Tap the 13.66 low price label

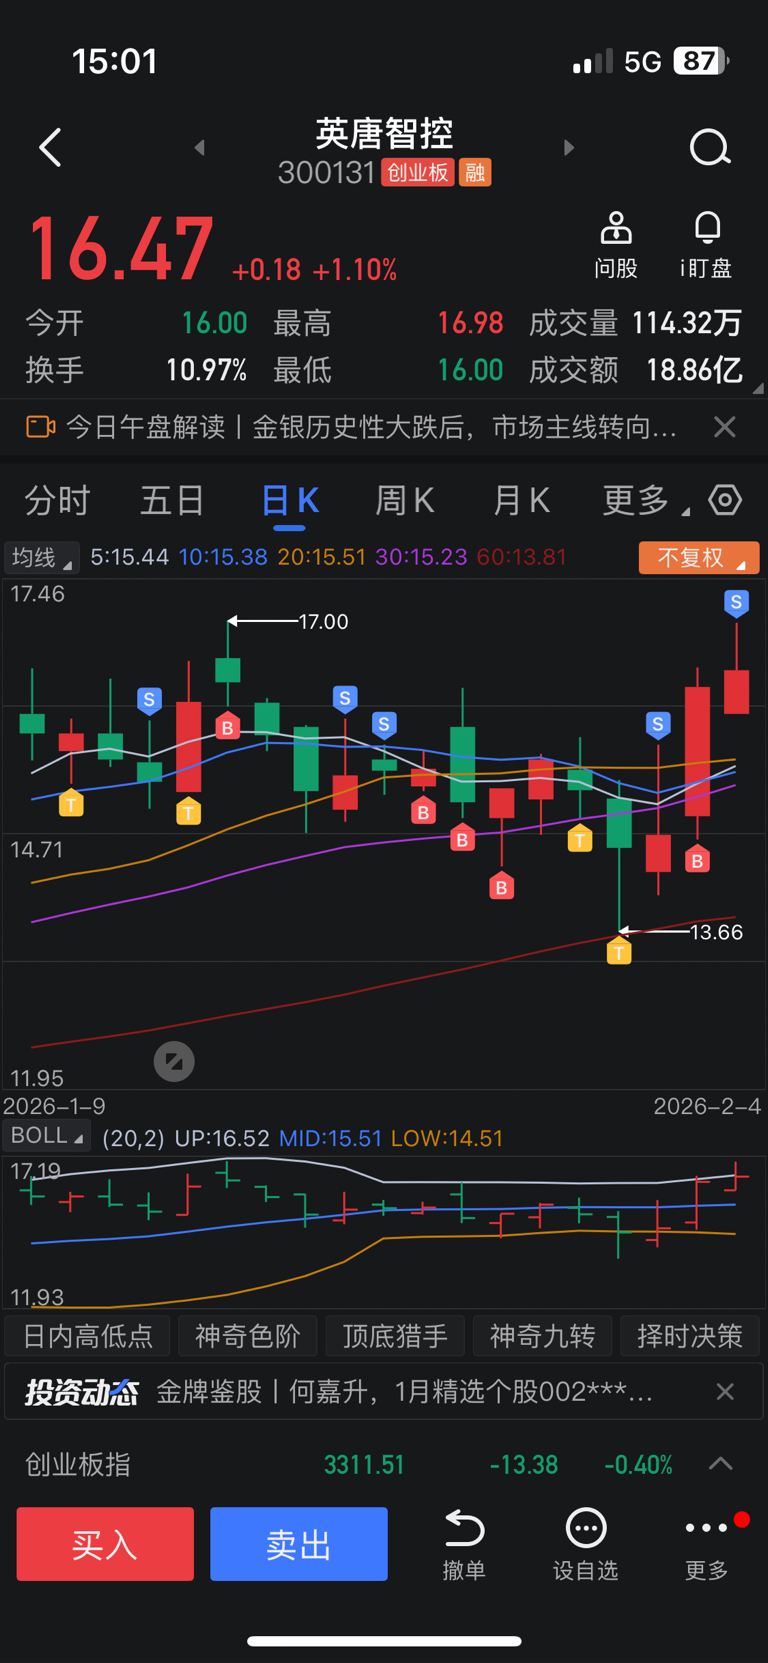[717, 932]
